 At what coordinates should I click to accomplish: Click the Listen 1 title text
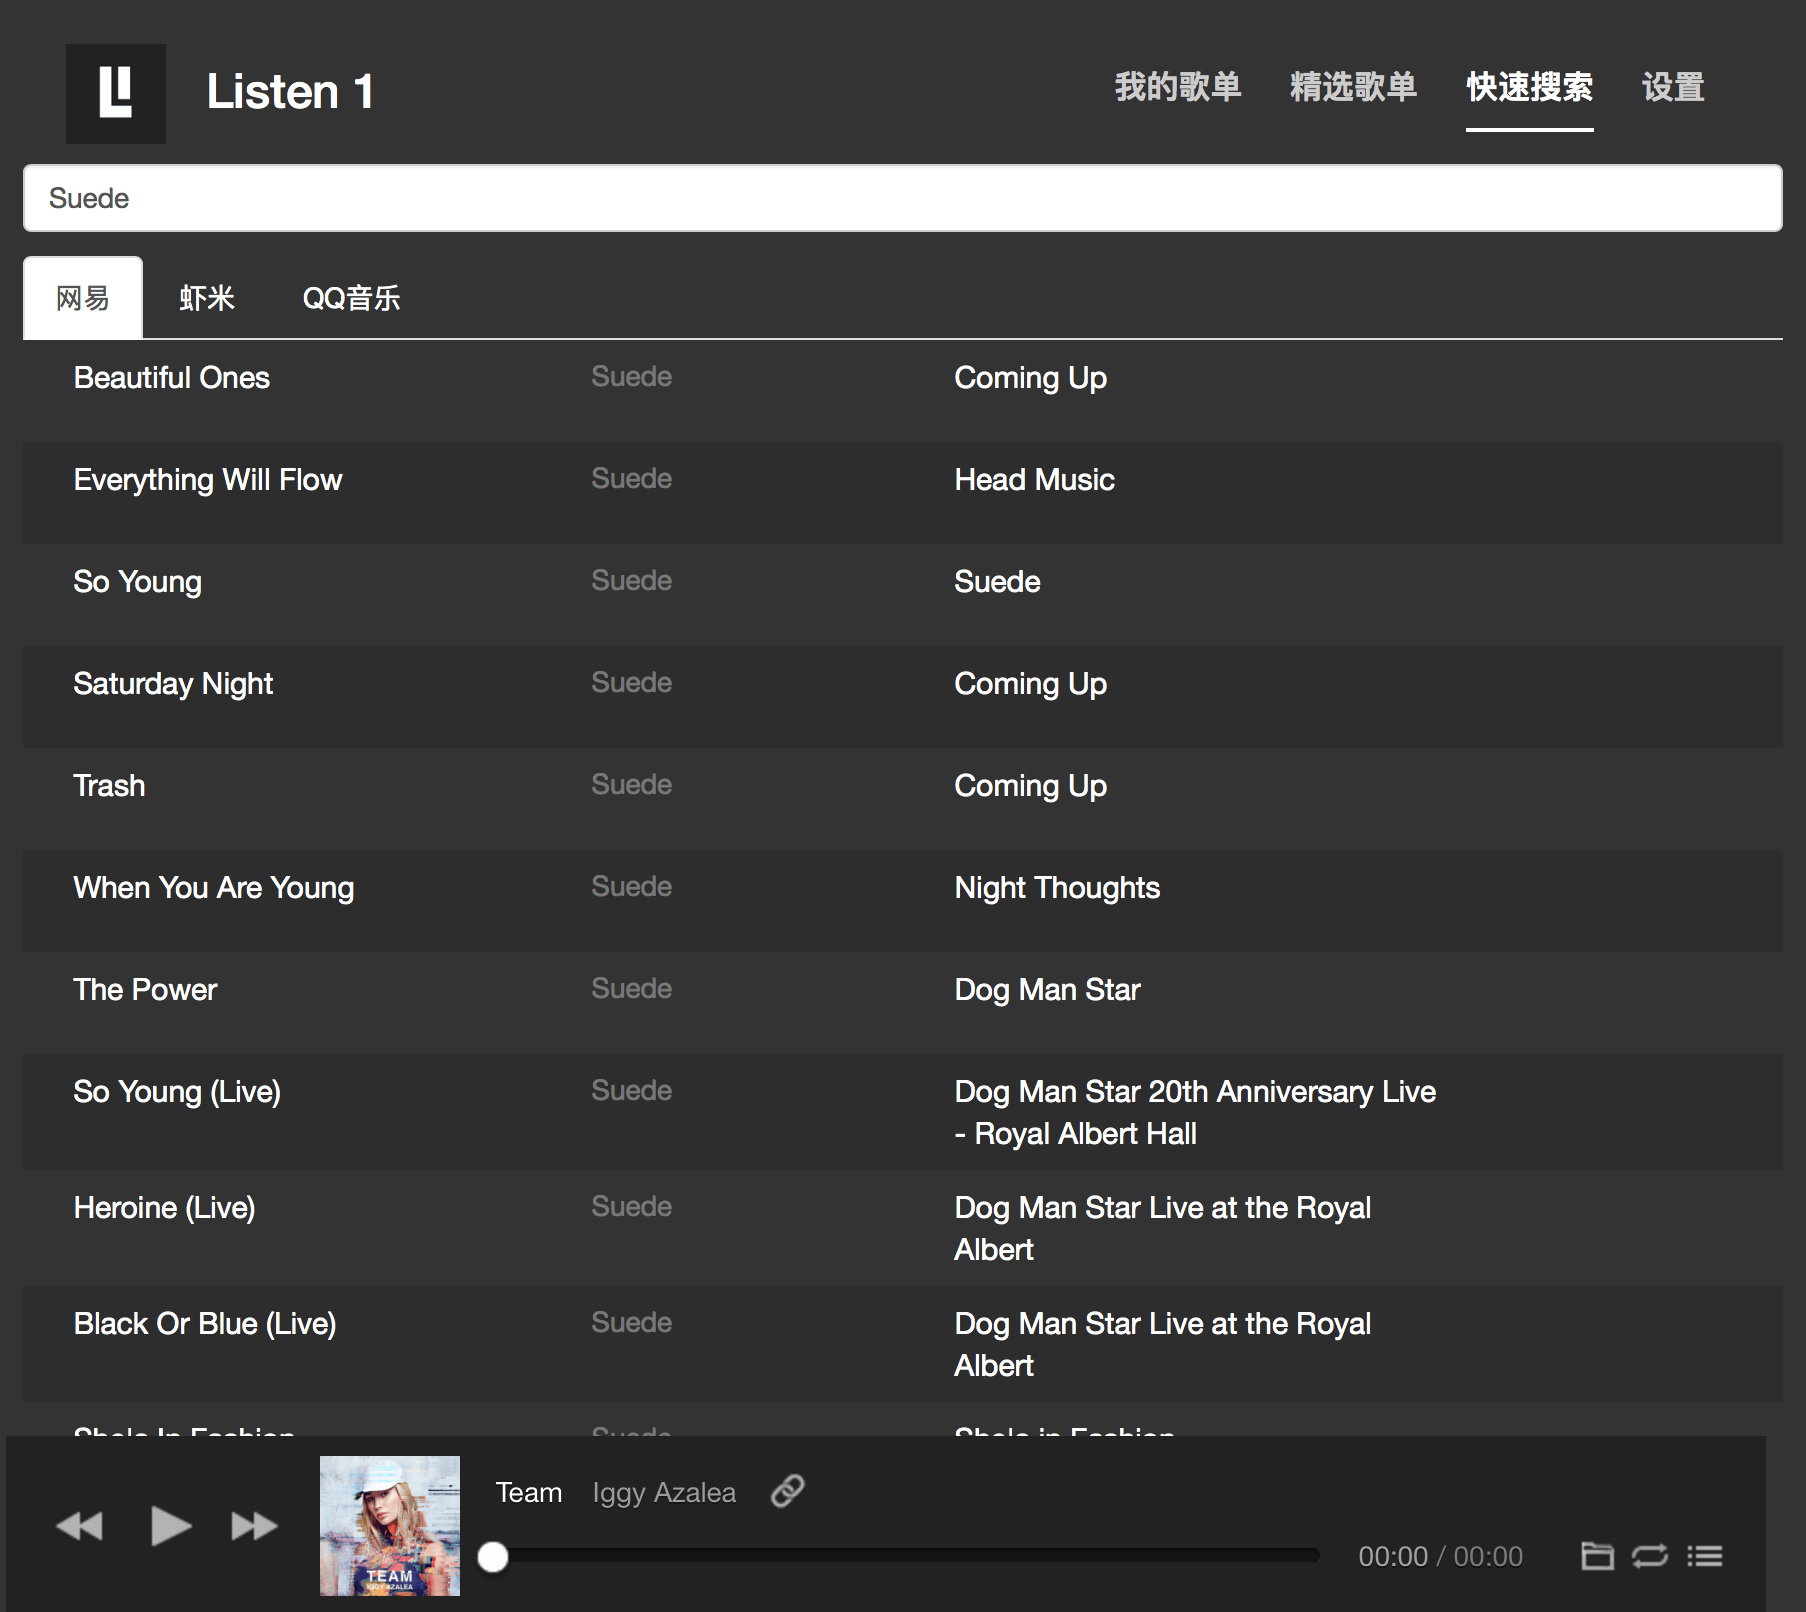pyautogui.click(x=290, y=92)
